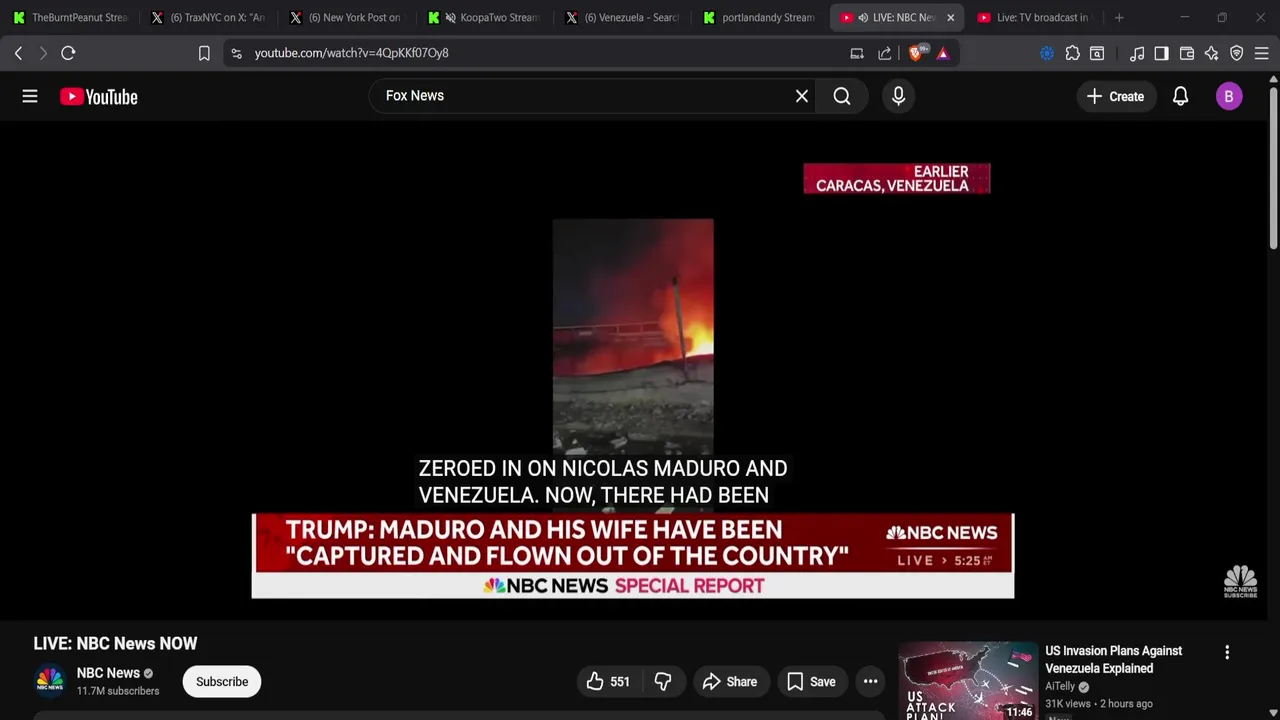Image resolution: width=1280 pixels, height=720 pixels.
Task: Switch to Venezuela Search tab
Action: click(x=622, y=17)
